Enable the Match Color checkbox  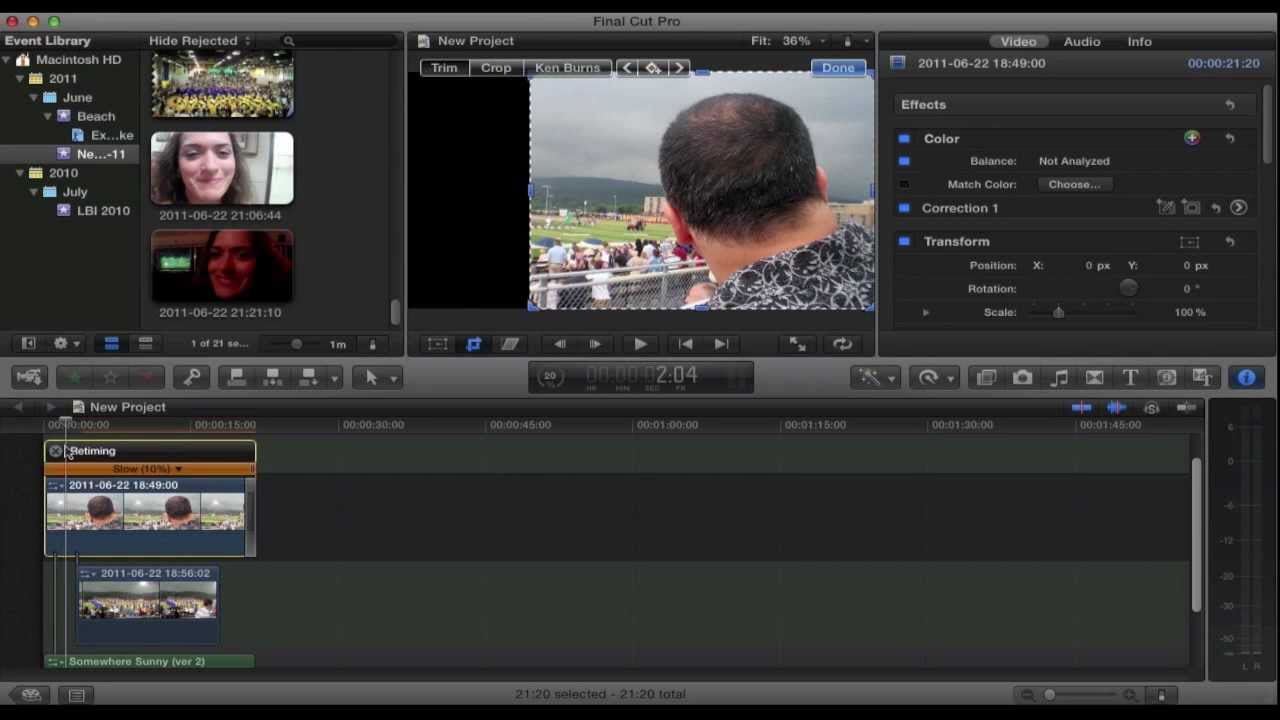pyautogui.click(x=904, y=184)
